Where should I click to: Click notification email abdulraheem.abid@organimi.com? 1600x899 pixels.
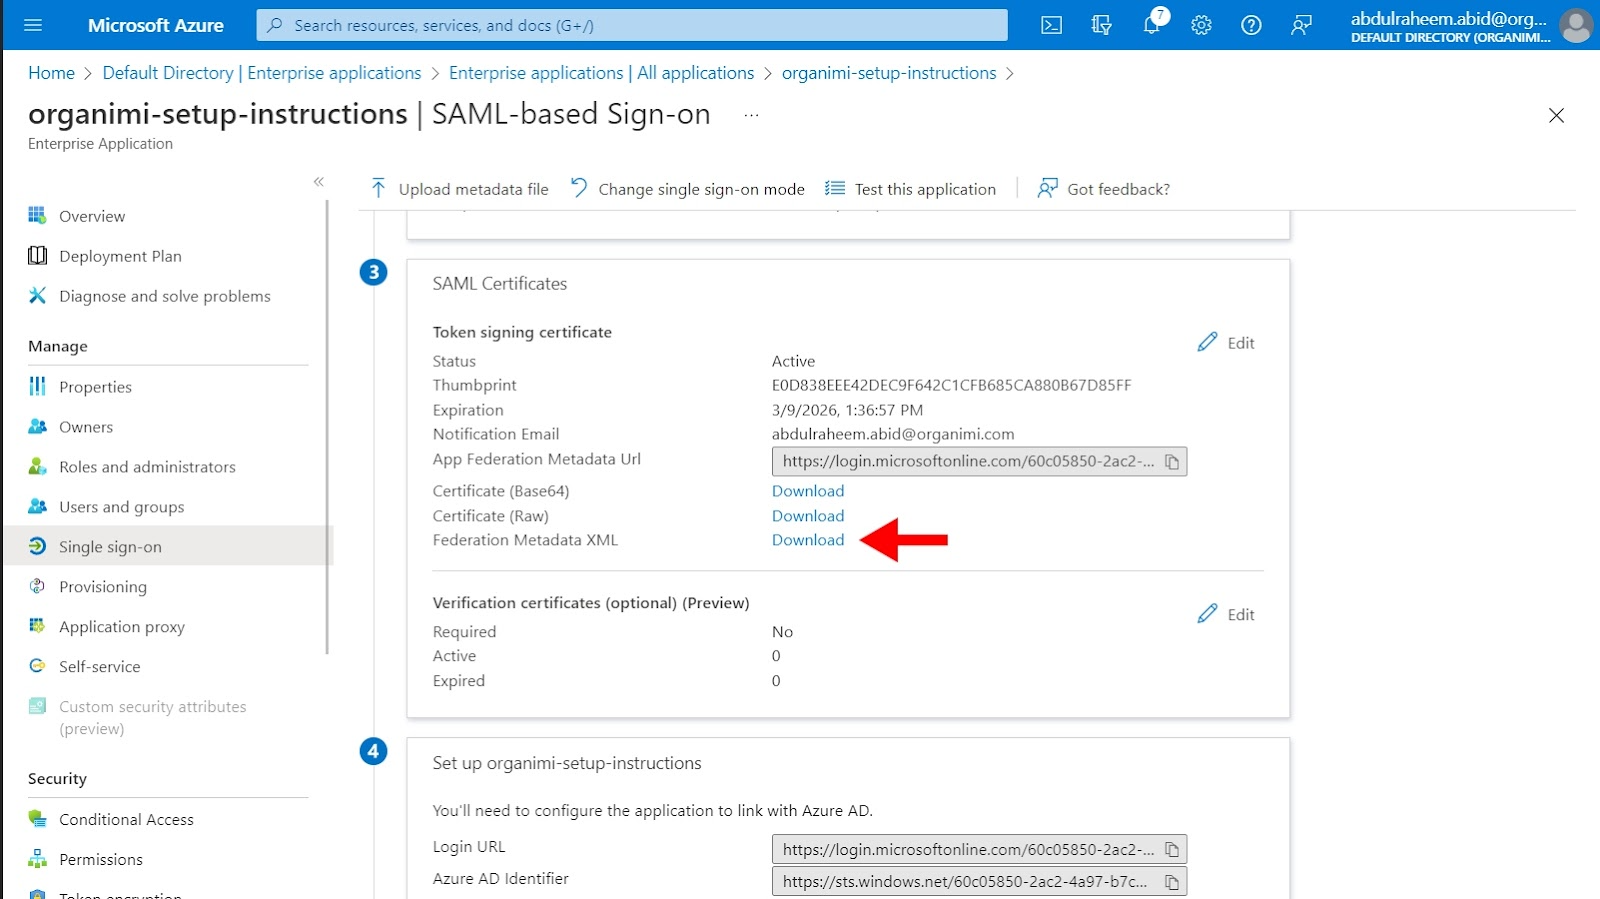click(893, 434)
